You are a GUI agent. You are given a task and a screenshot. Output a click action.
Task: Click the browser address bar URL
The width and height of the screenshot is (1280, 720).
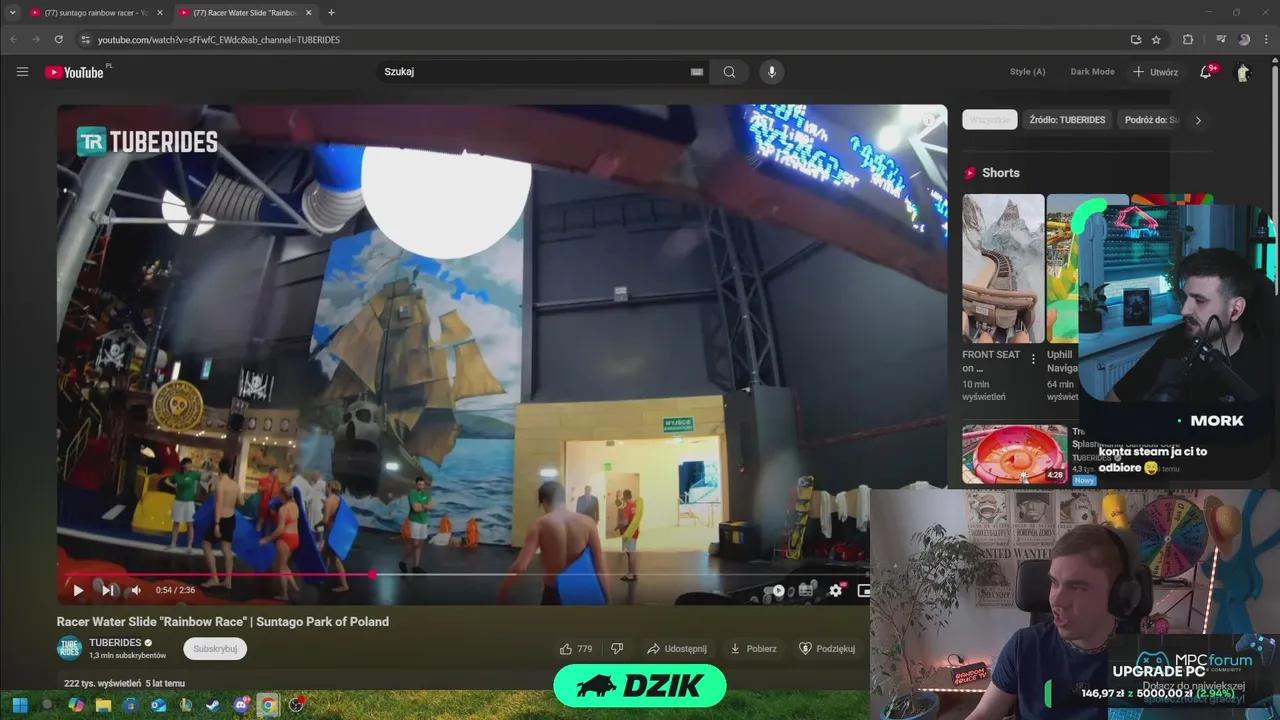[219, 40]
